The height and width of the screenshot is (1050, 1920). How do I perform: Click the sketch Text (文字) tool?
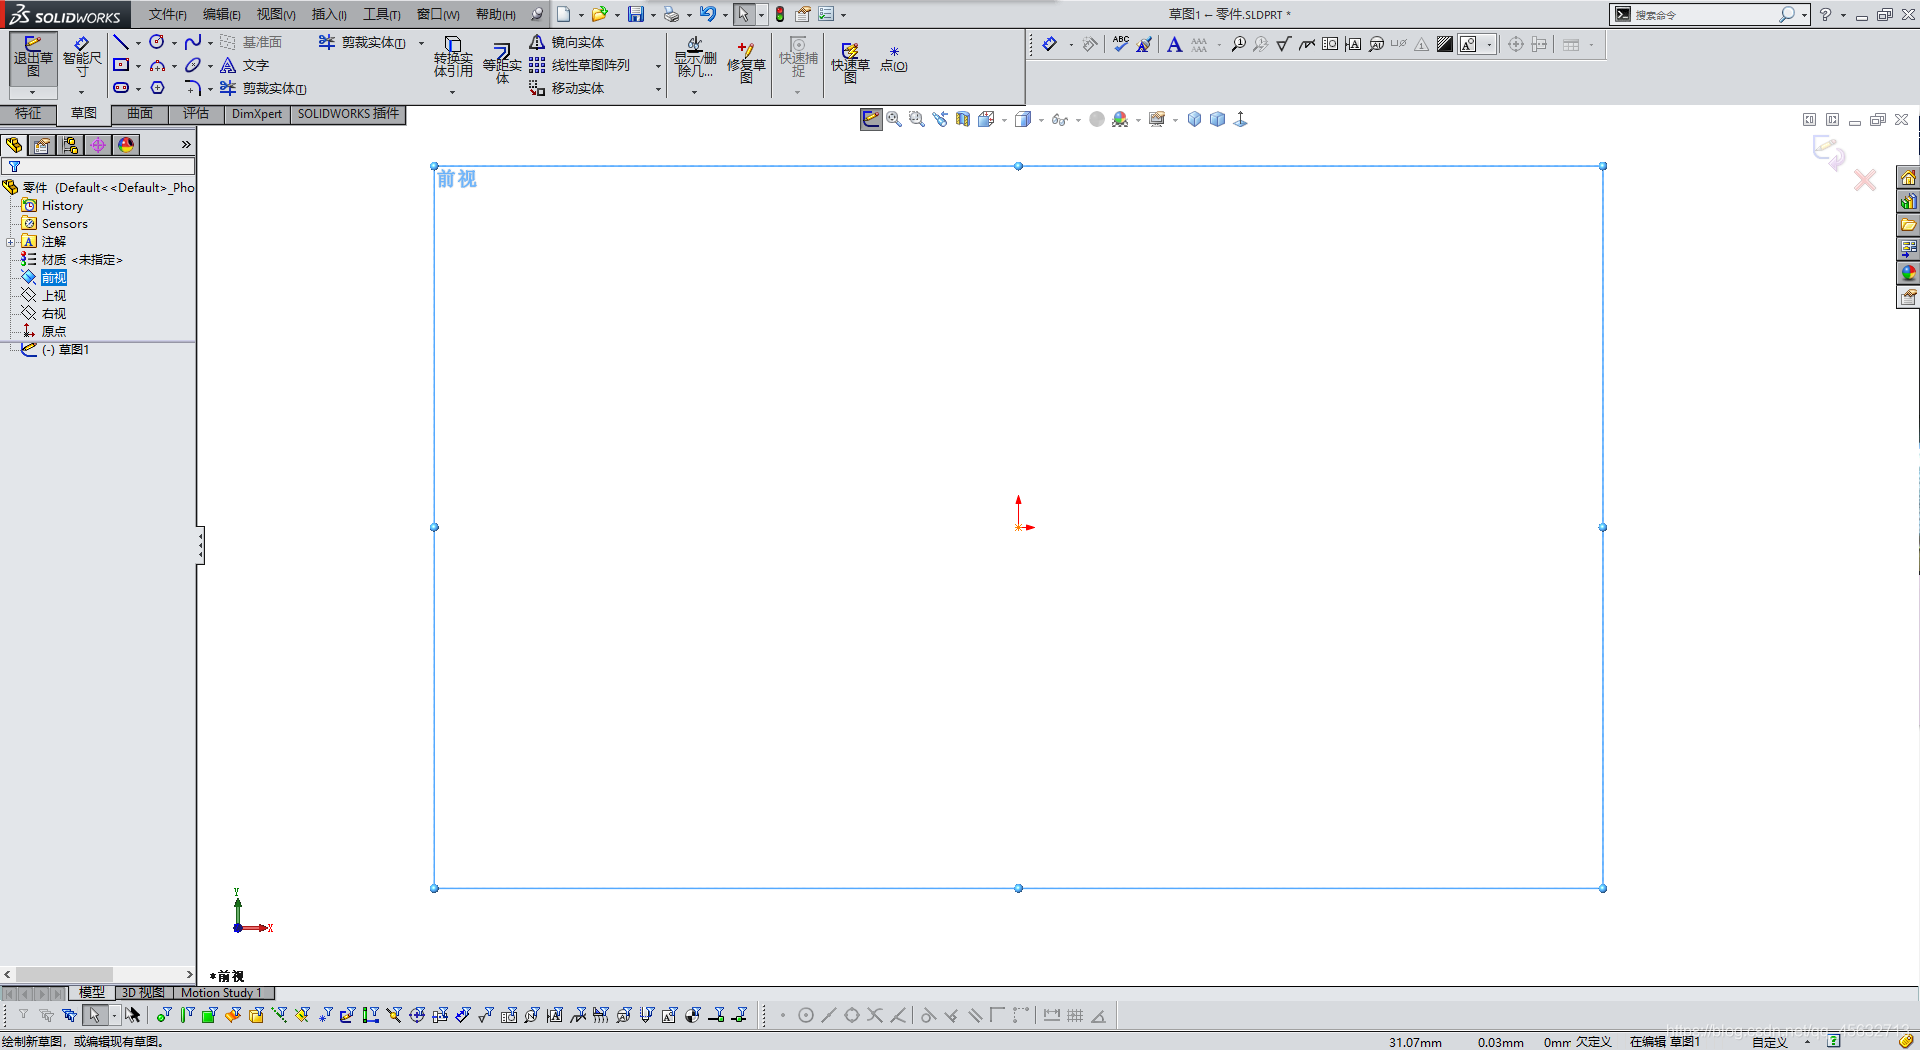[245, 65]
